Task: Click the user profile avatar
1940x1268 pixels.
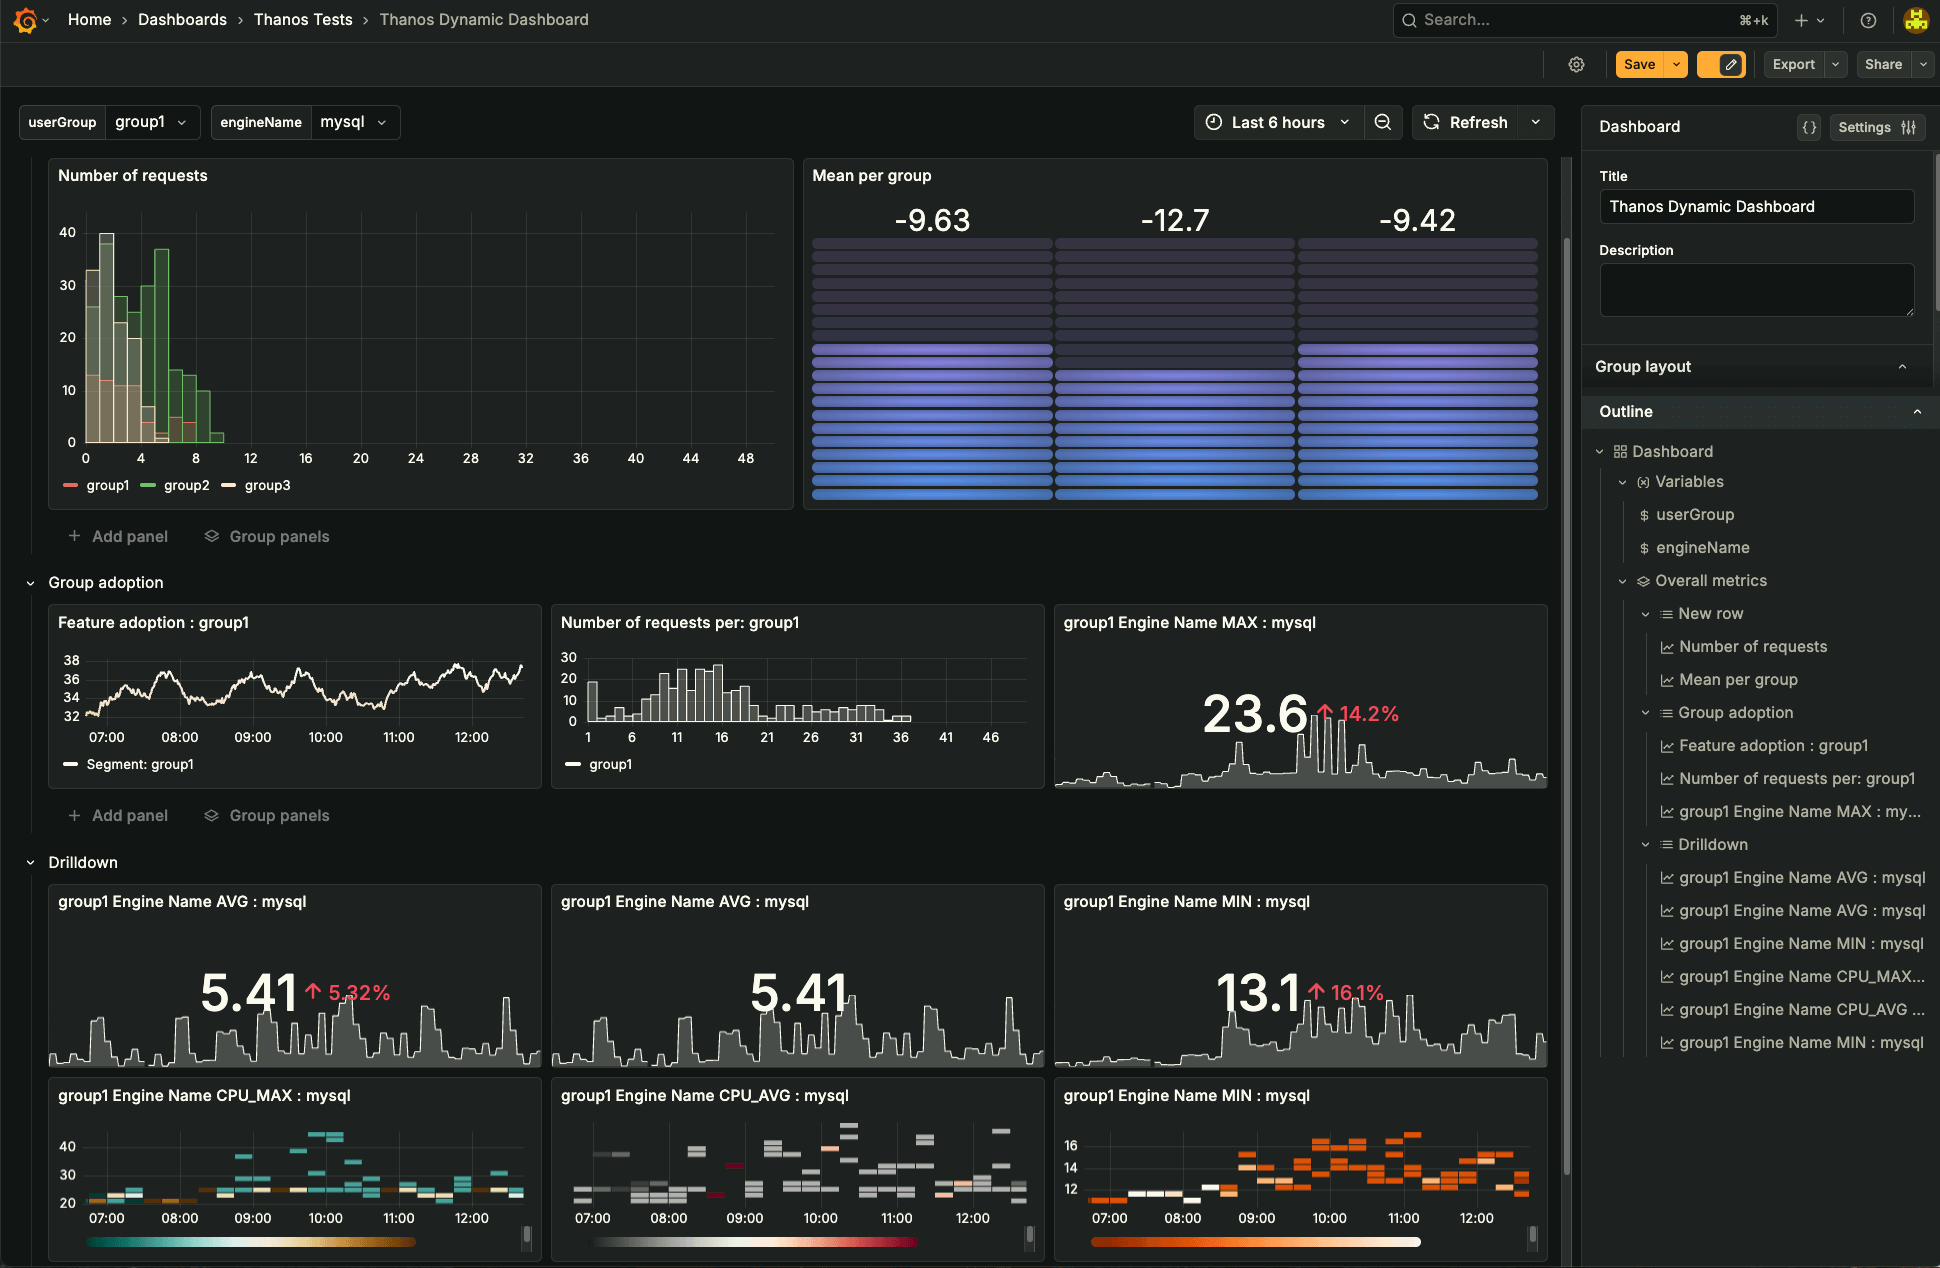Action: [x=1916, y=20]
